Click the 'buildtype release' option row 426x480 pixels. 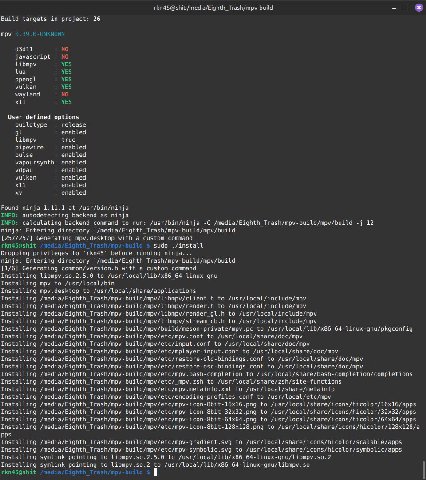(x=51, y=125)
